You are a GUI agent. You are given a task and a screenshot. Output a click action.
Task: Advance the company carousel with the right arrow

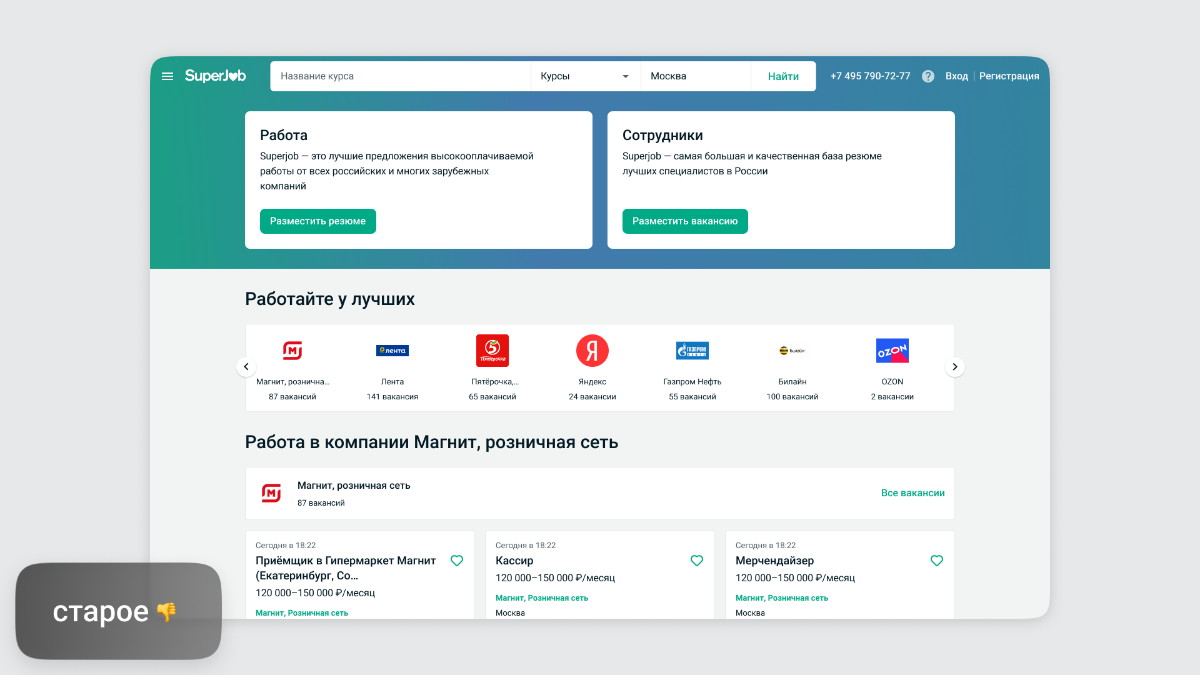[x=954, y=366]
